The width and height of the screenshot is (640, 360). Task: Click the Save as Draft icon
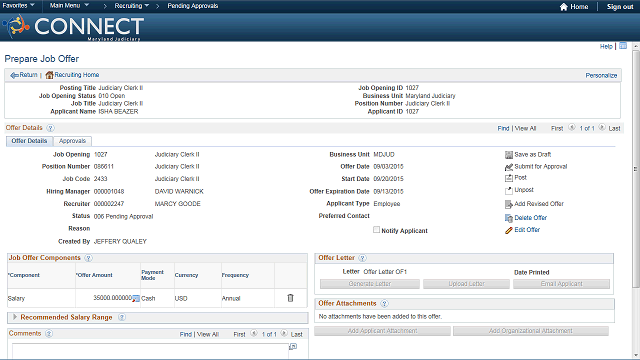click(x=509, y=155)
